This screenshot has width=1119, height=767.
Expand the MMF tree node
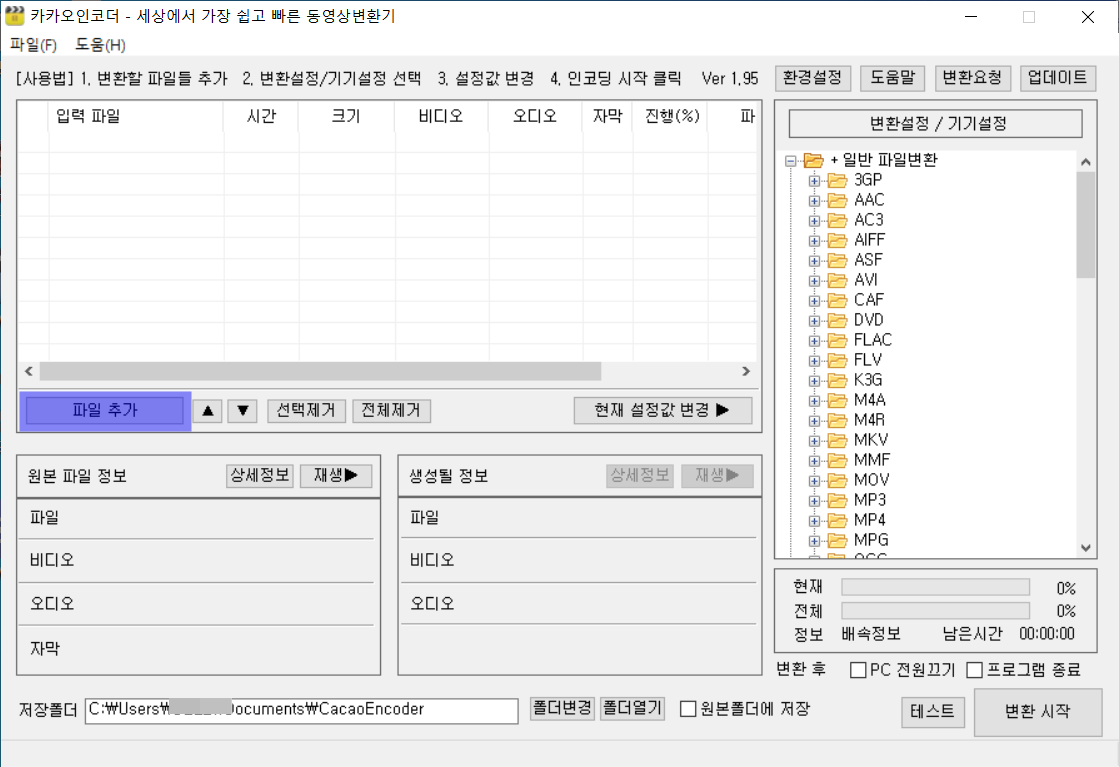pyautogui.click(x=814, y=460)
